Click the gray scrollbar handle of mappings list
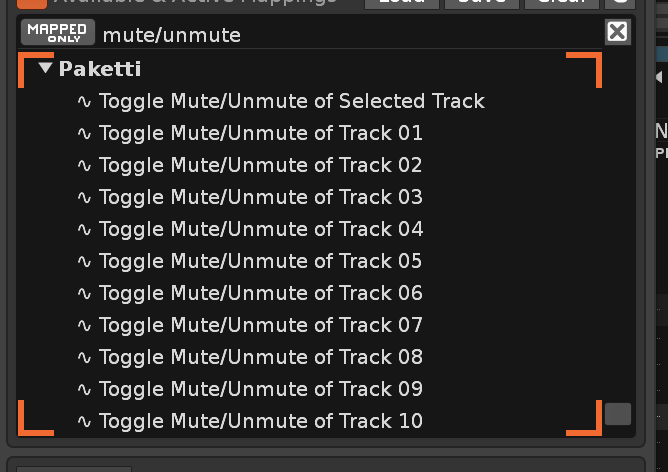 pos(618,414)
